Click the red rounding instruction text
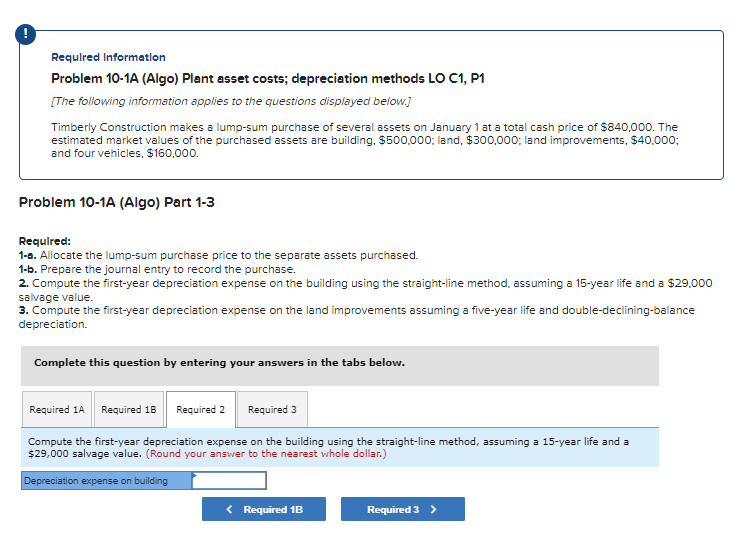 (266, 454)
